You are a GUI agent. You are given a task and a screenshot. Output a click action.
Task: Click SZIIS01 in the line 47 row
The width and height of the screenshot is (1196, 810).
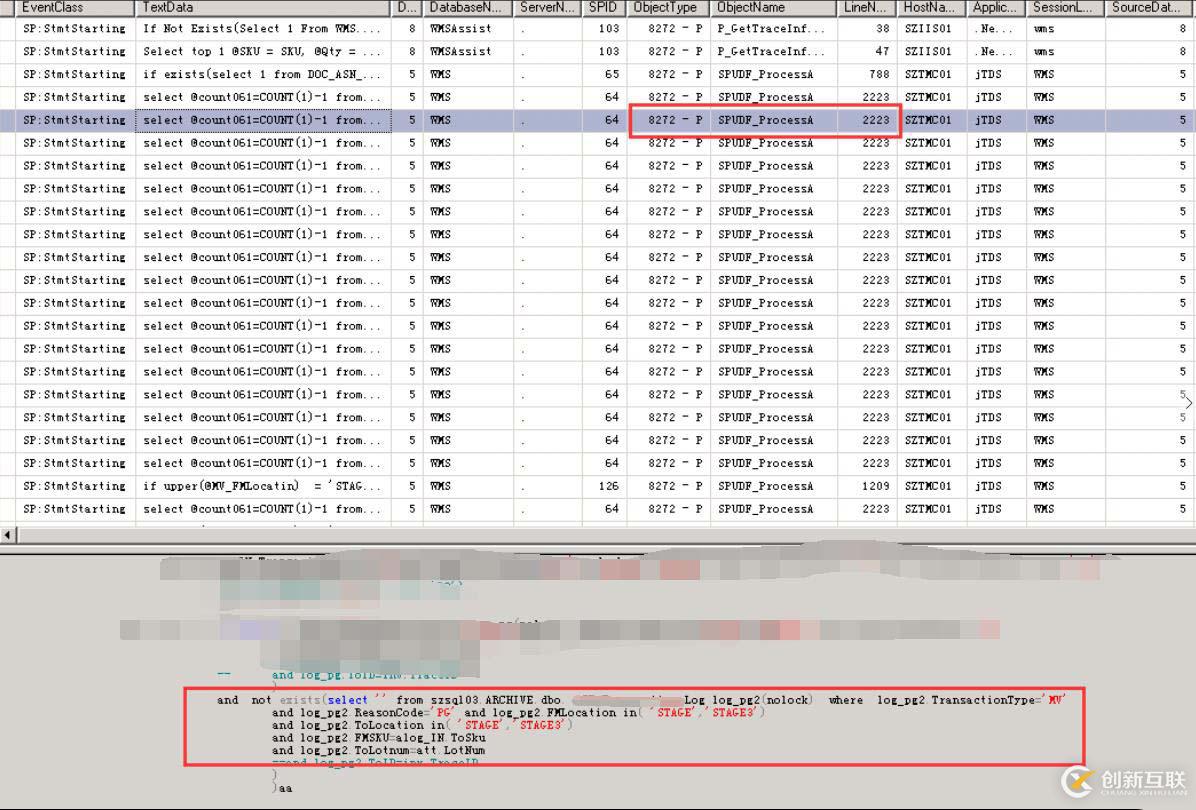928,51
